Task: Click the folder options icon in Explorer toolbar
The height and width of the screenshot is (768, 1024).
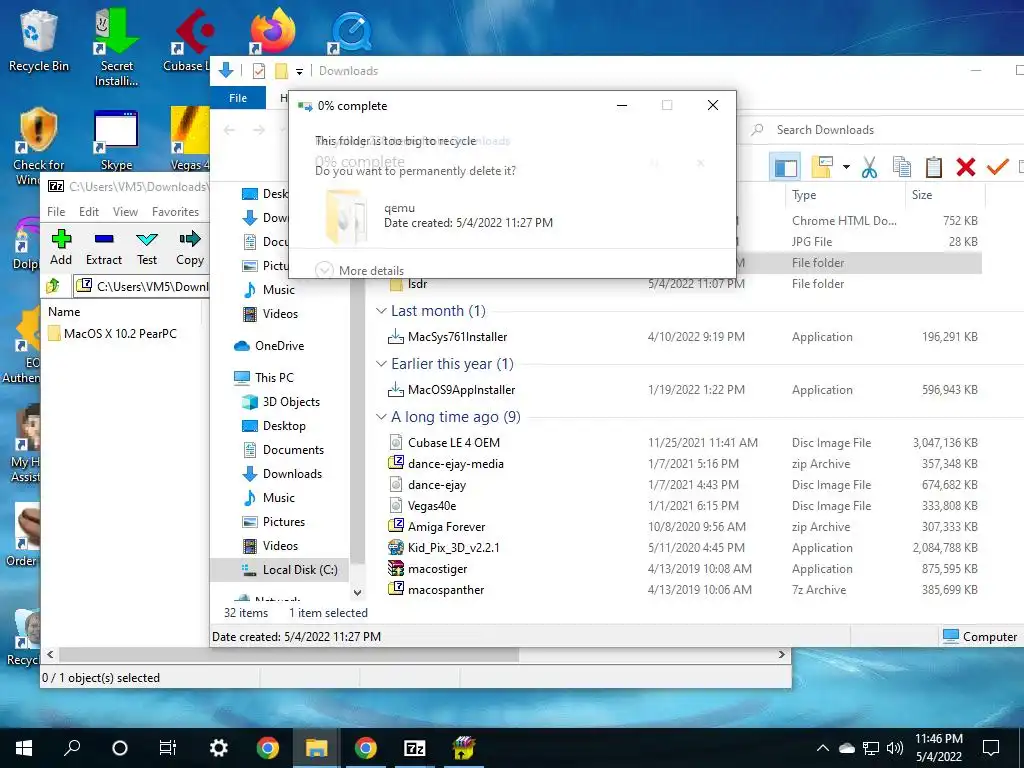Action: coord(822,167)
